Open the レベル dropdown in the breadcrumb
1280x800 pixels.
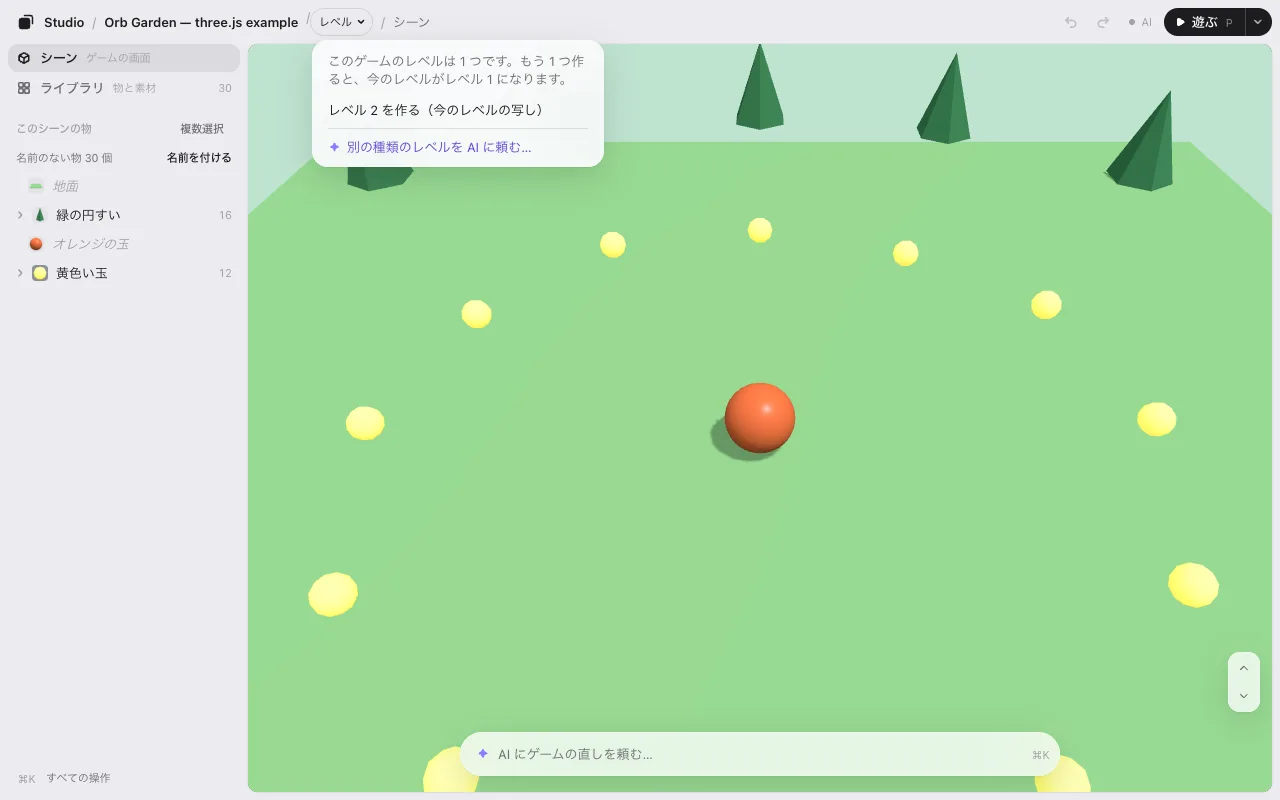342,22
